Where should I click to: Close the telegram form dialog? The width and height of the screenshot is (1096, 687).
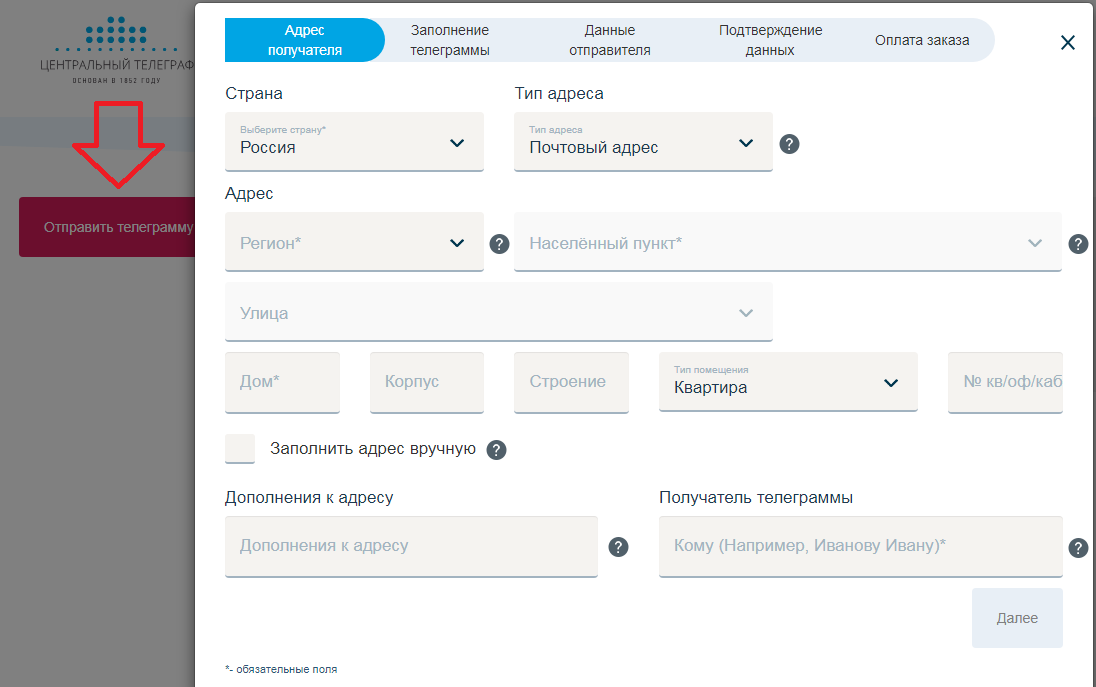1067,42
